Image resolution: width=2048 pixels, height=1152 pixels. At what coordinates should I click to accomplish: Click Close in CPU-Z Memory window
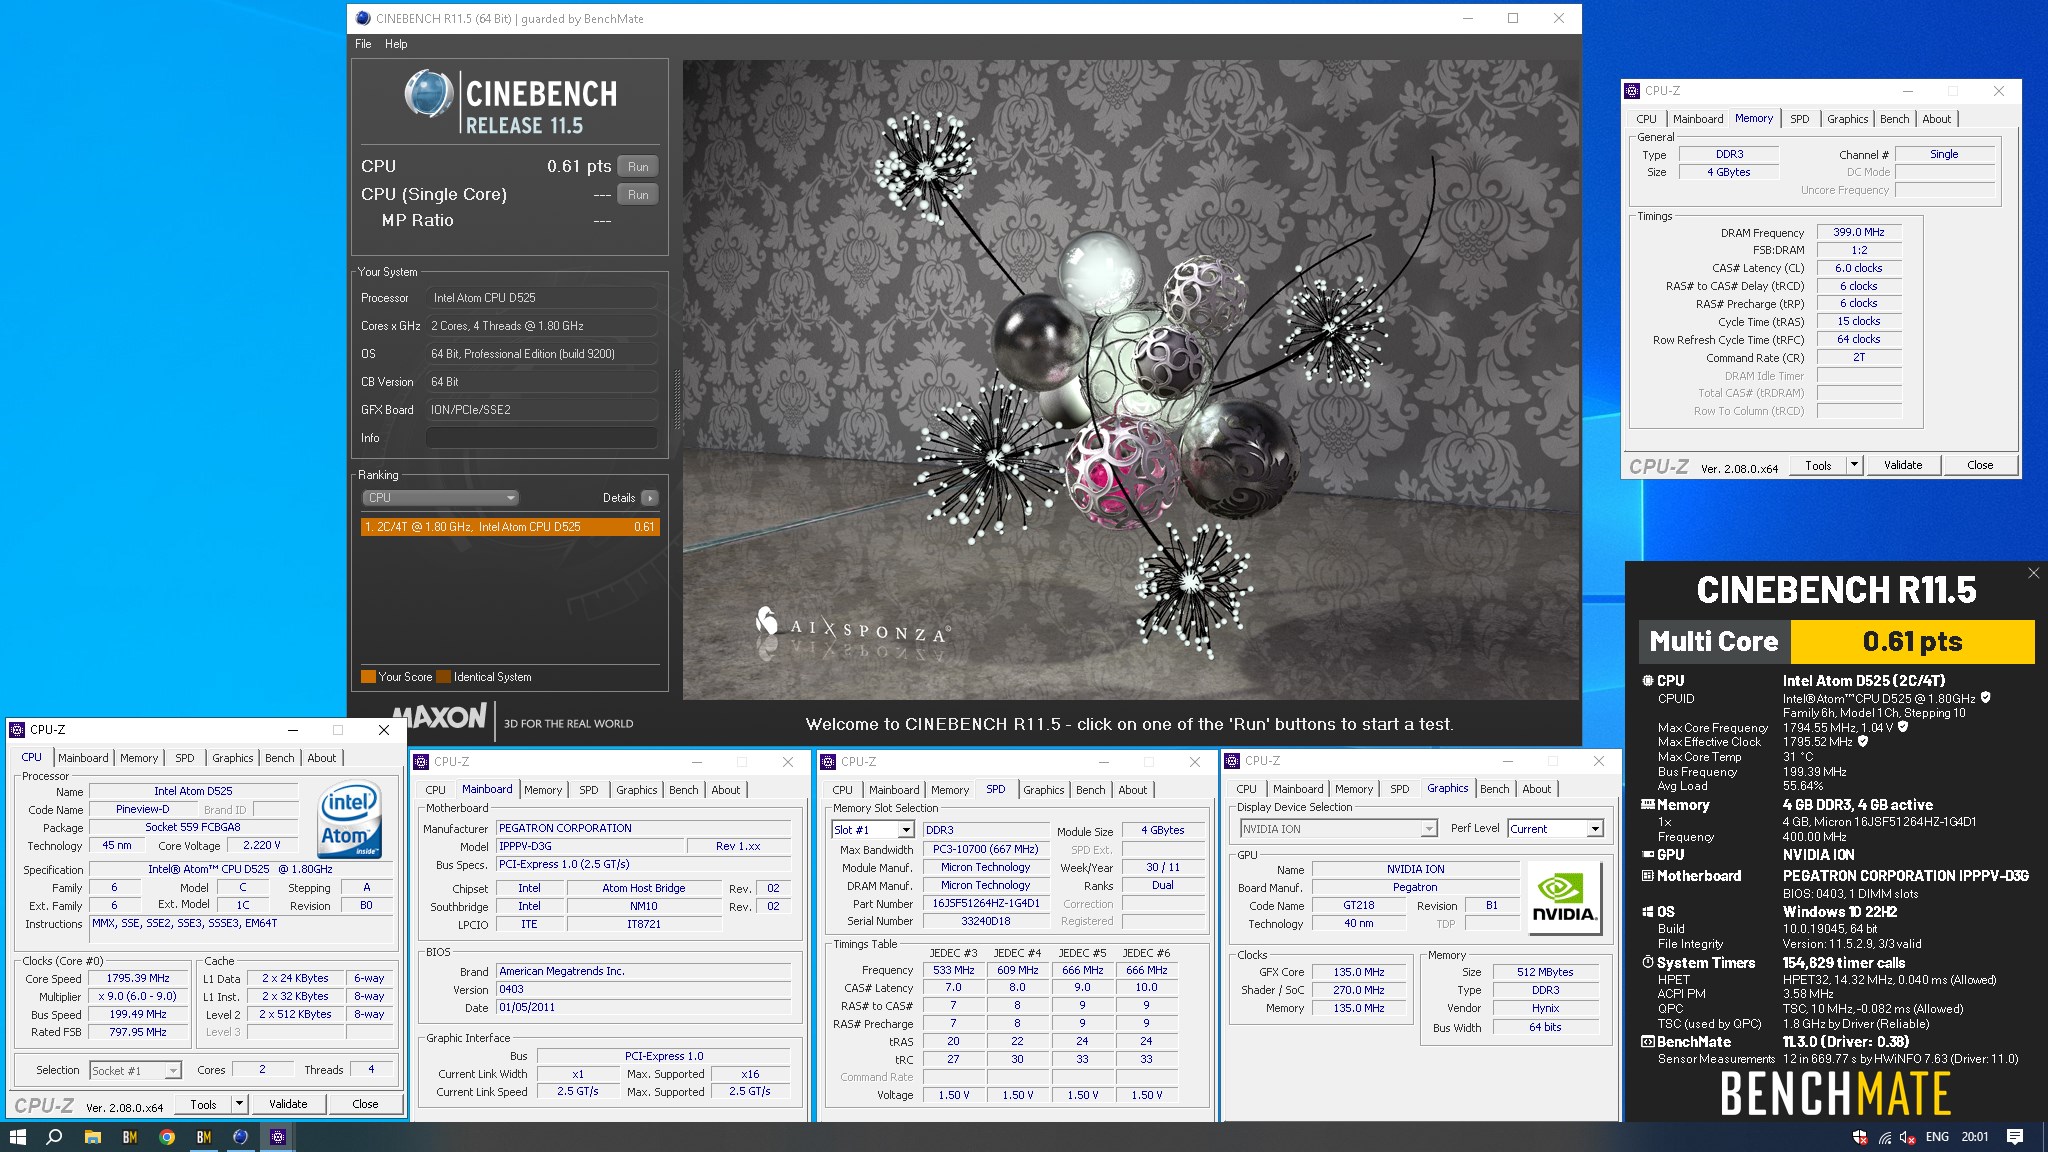pyautogui.click(x=1980, y=465)
